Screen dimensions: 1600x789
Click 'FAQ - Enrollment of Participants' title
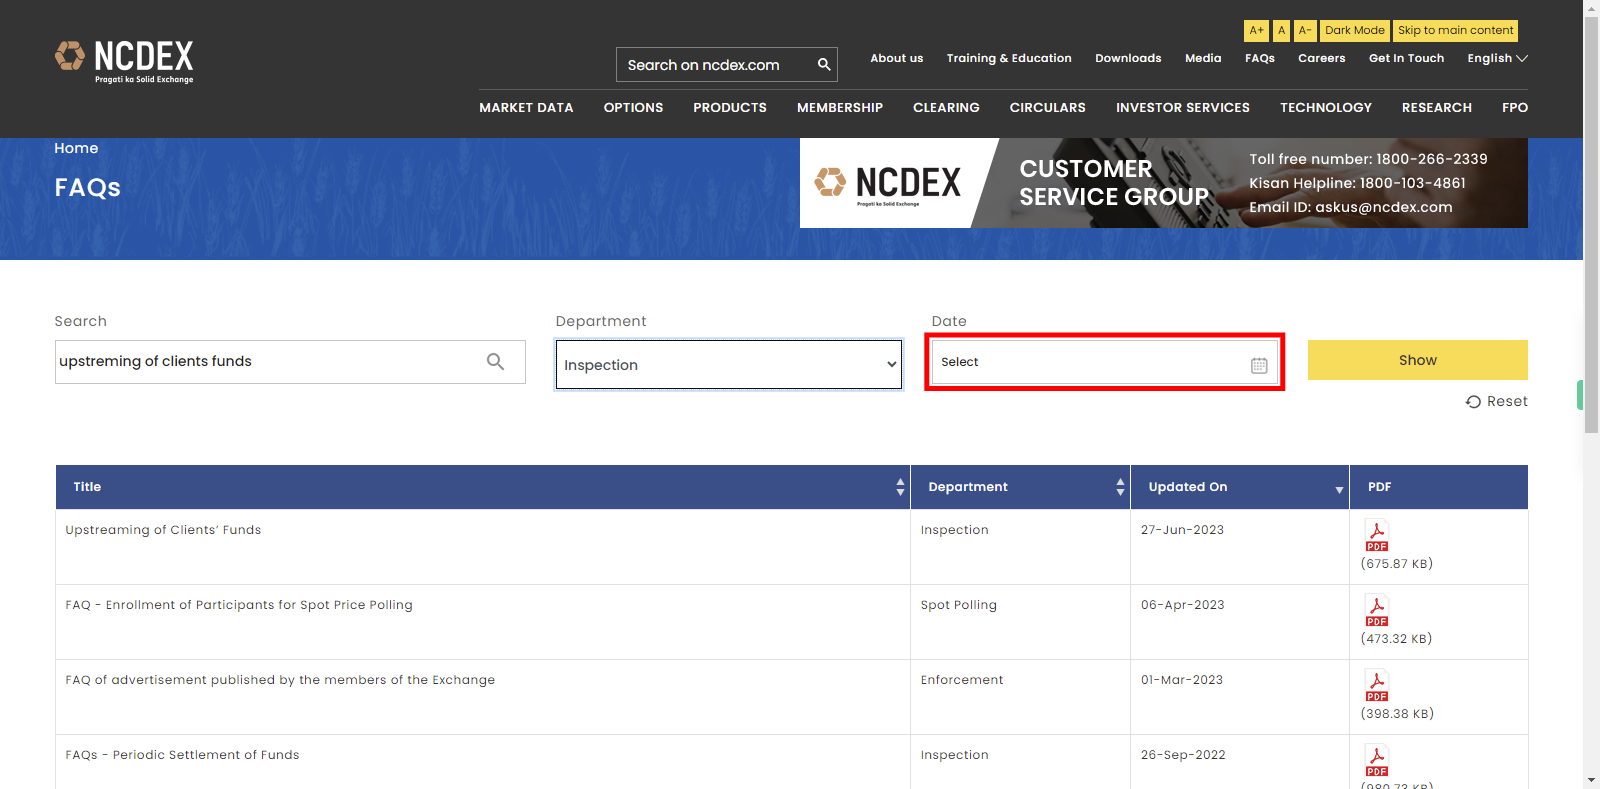[x=239, y=605]
